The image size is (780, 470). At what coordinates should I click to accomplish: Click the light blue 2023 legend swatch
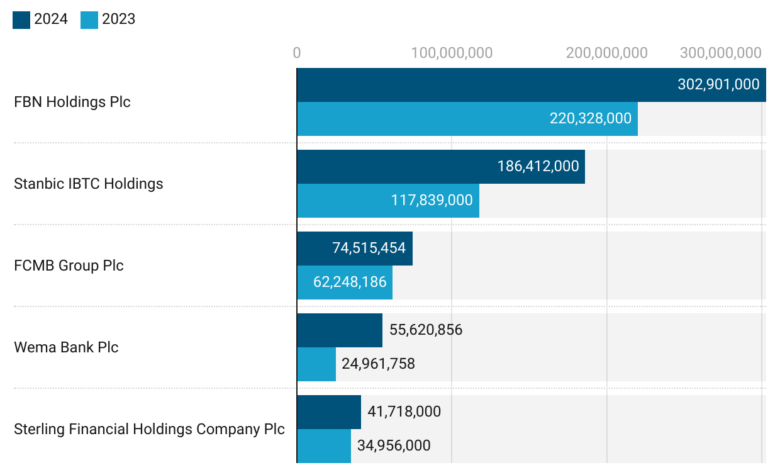pos(89,20)
